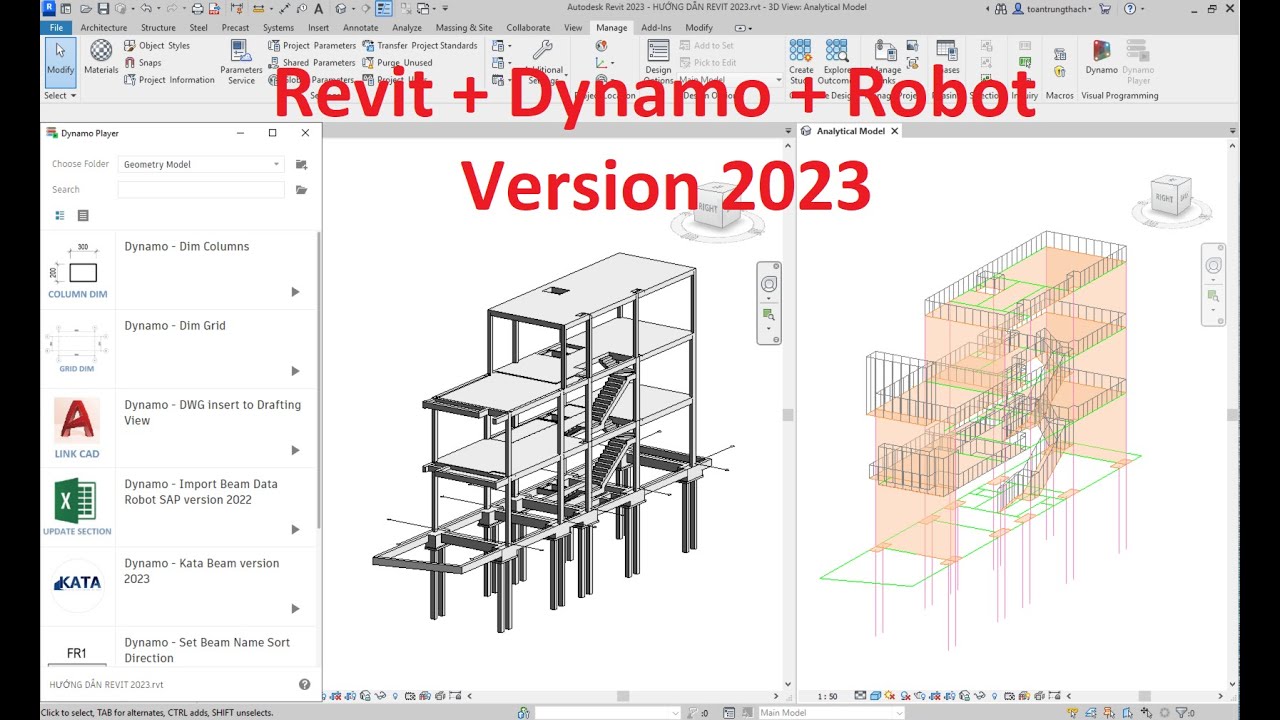Click Create Study in Generative Design

click(x=801, y=62)
